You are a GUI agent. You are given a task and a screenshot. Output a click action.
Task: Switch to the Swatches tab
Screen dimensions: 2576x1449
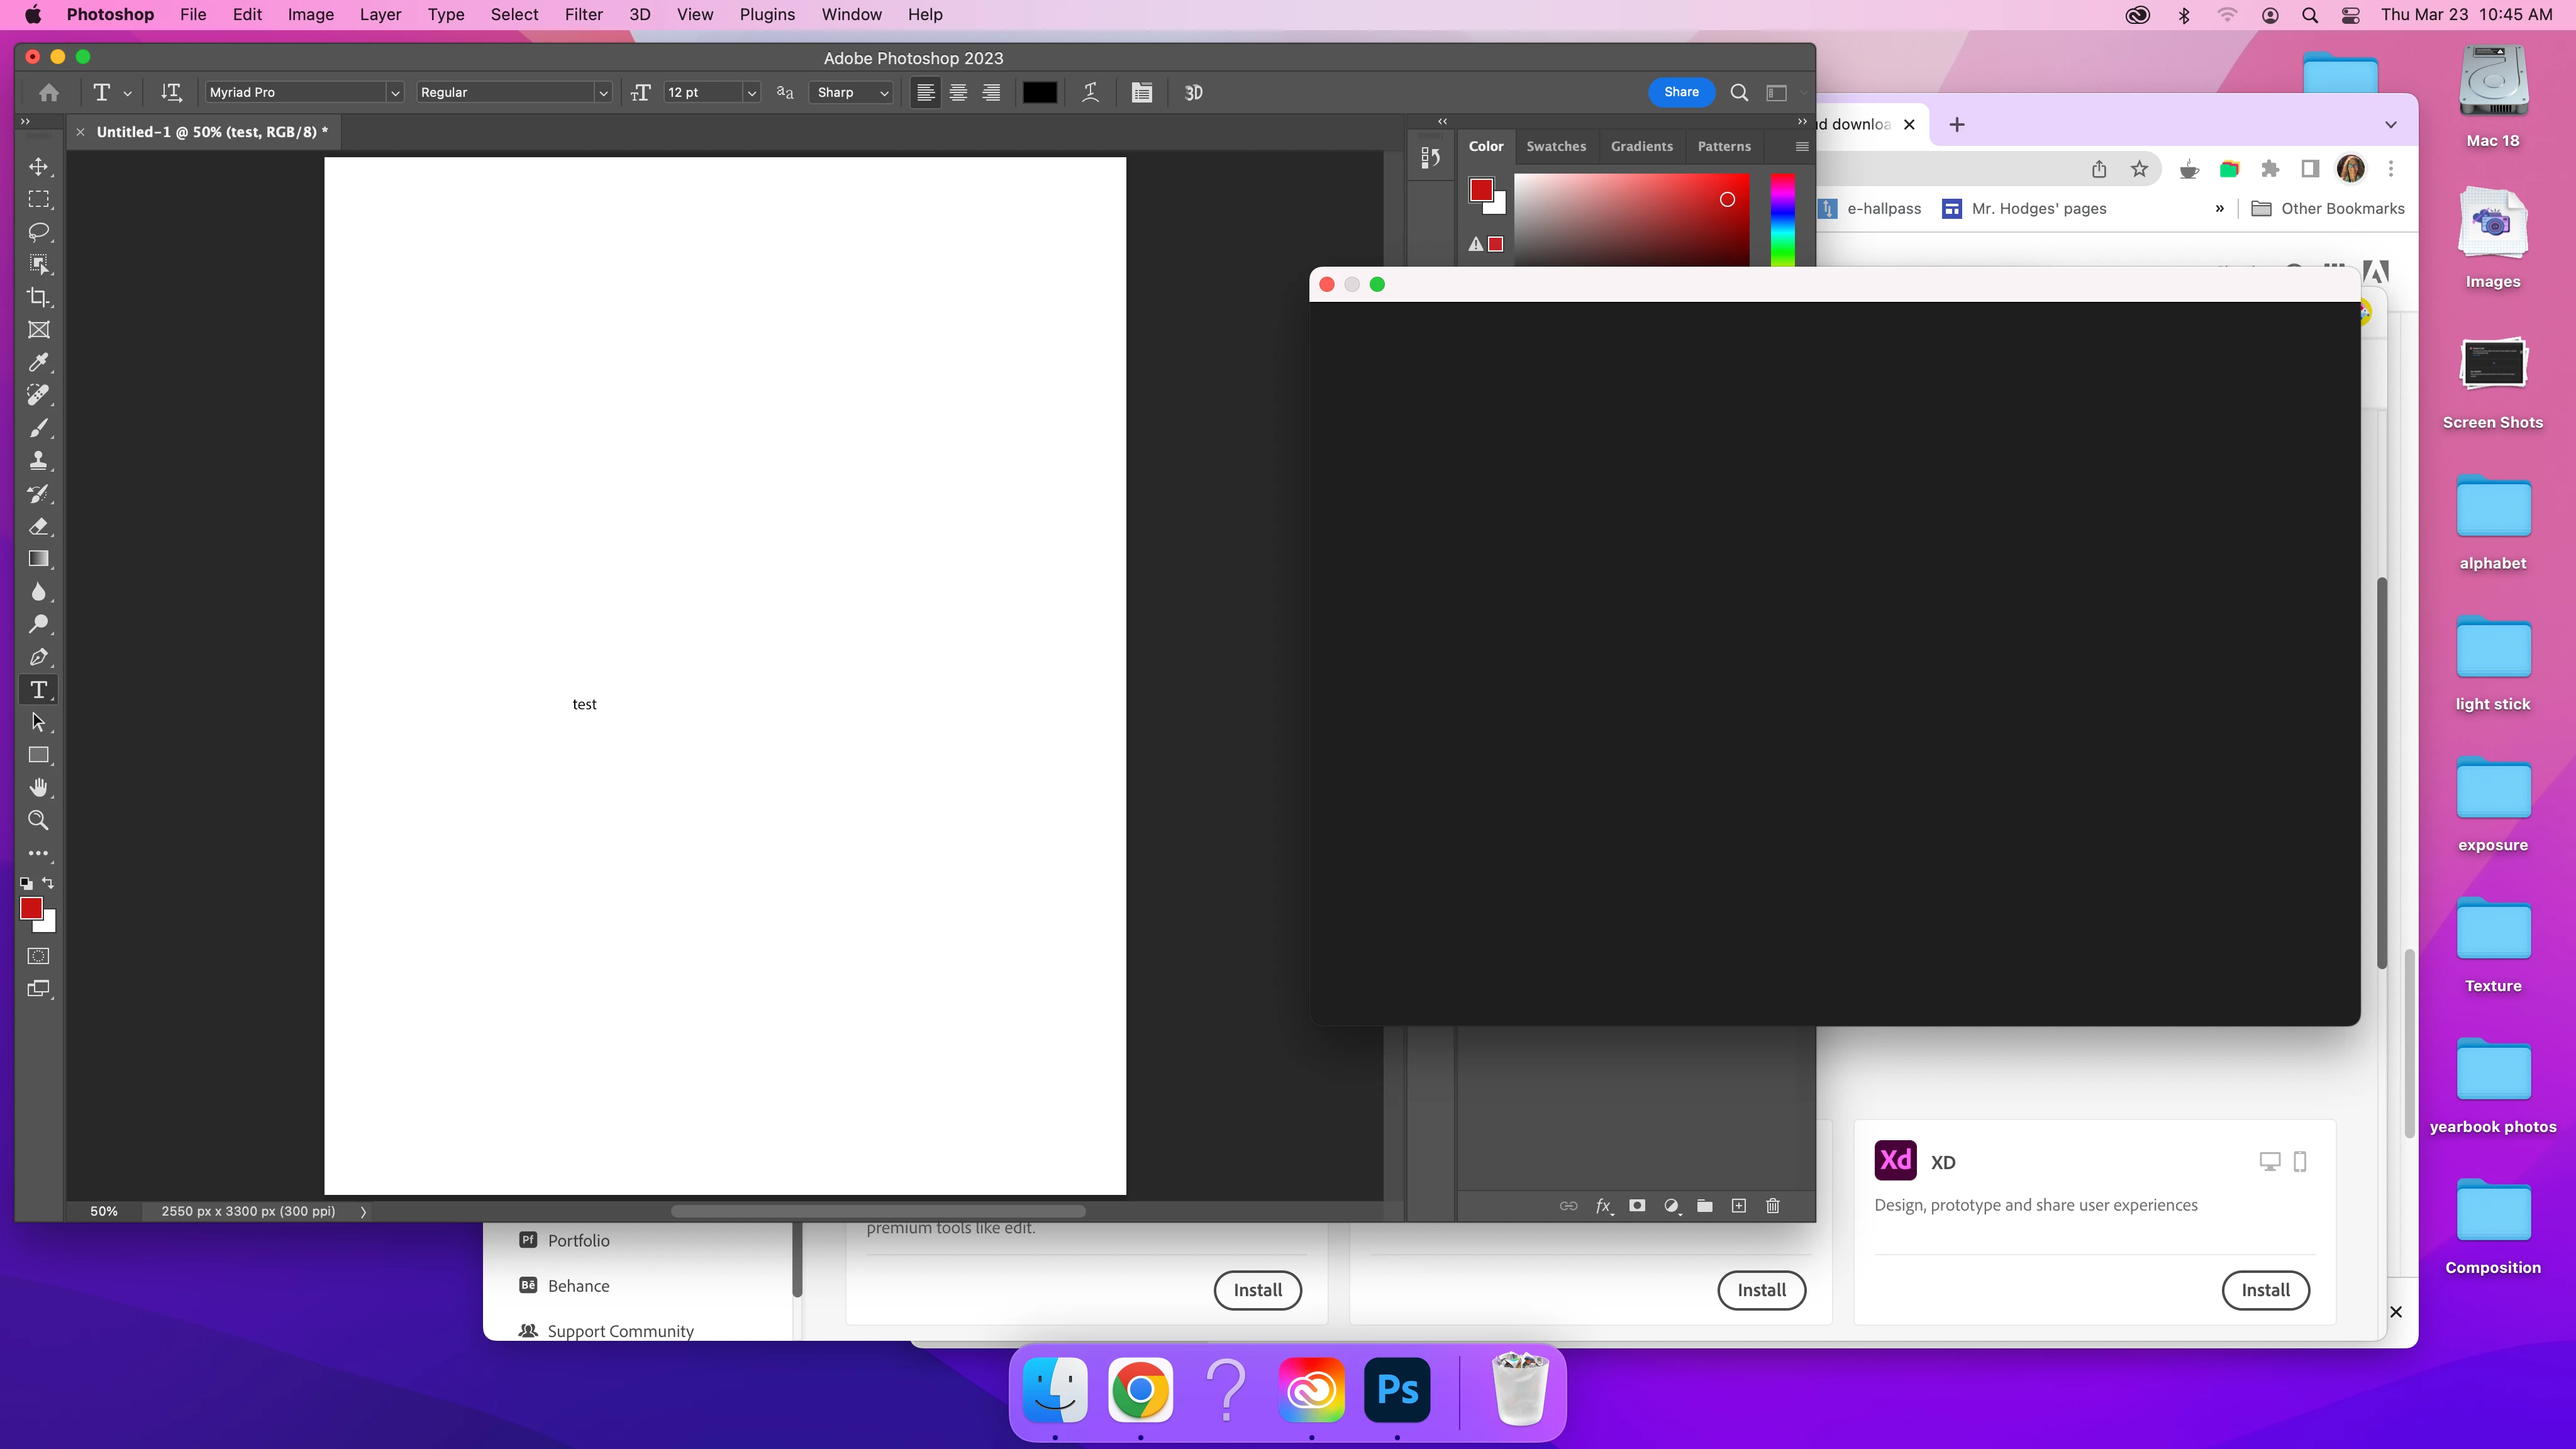pos(1555,146)
